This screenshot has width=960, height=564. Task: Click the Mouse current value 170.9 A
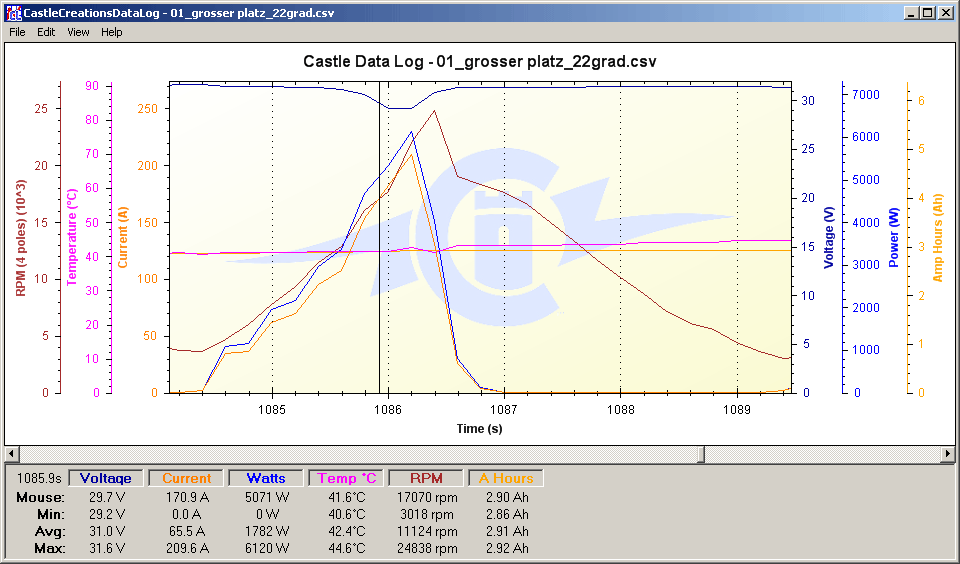click(187, 497)
